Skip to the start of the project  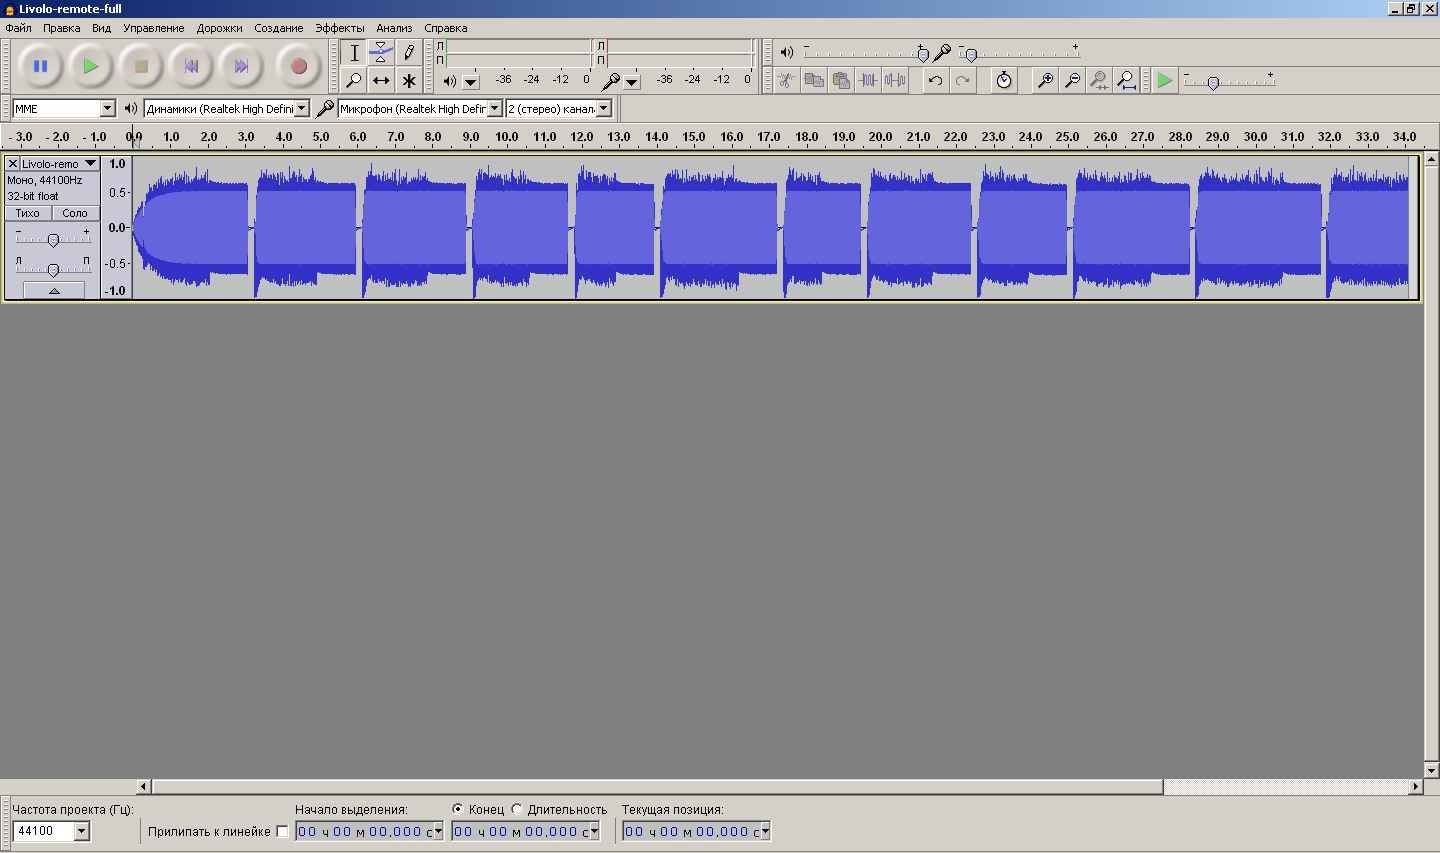pyautogui.click(x=191, y=67)
